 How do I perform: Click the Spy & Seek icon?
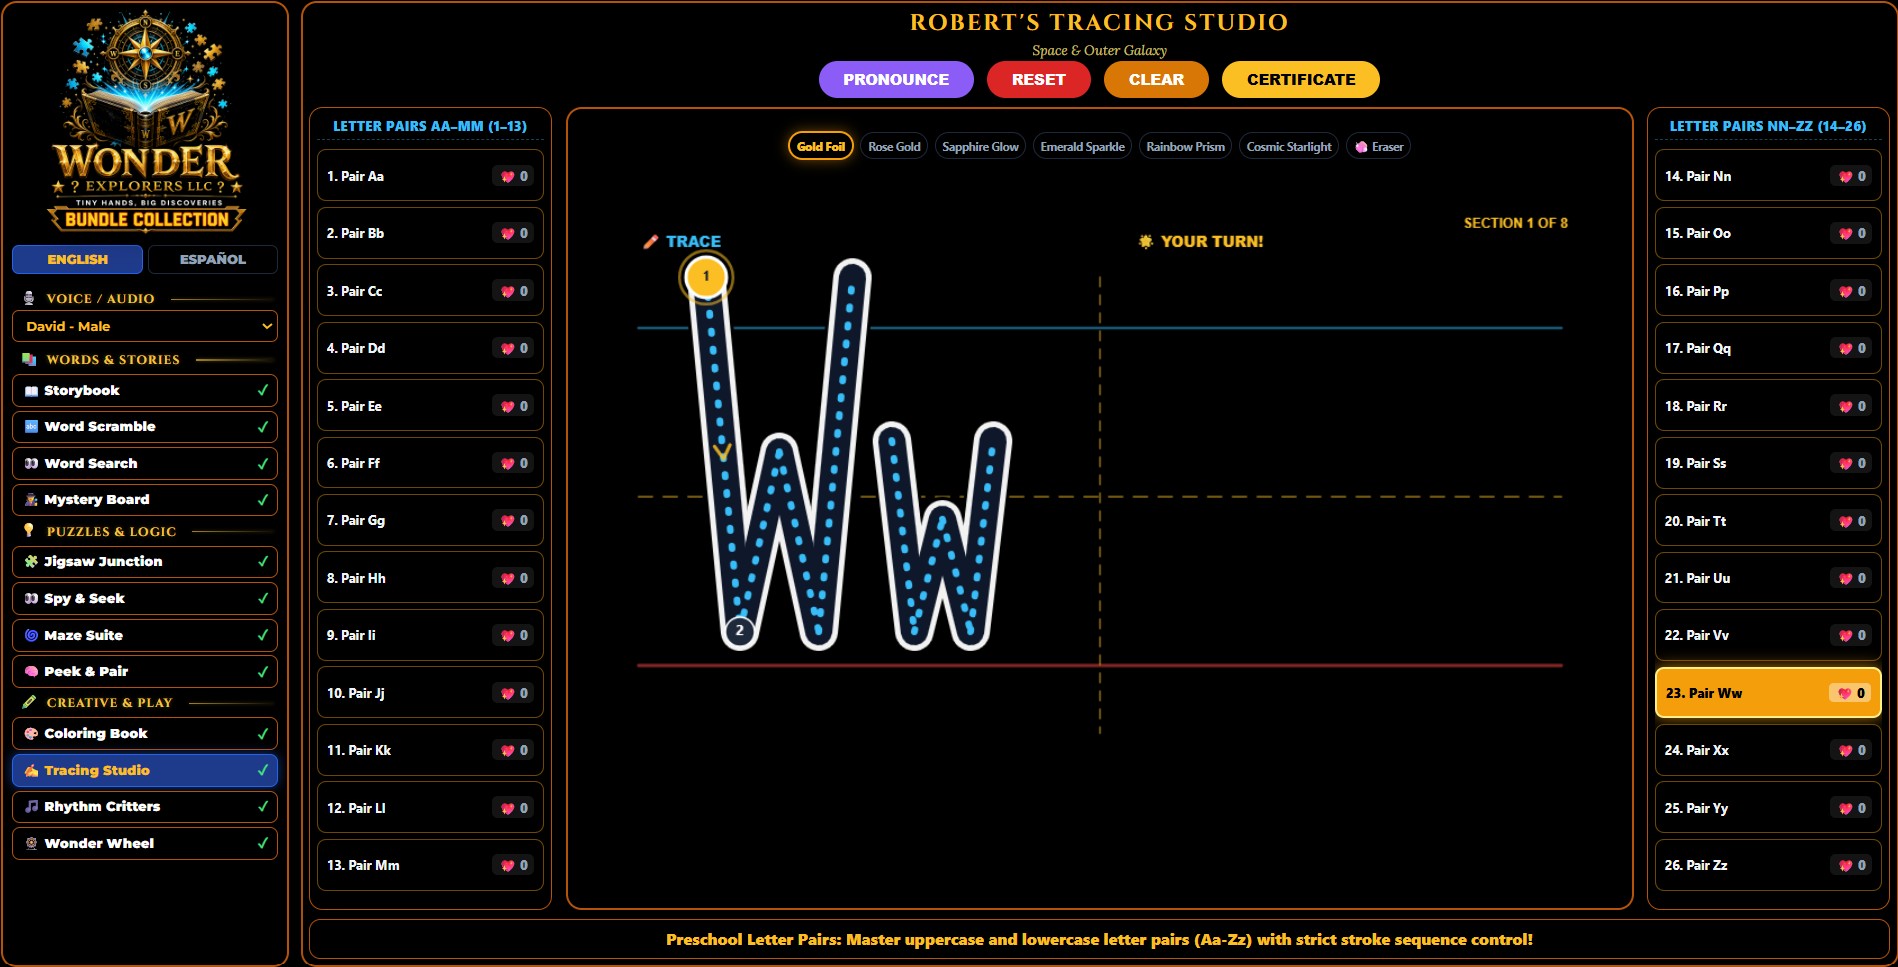coord(31,599)
